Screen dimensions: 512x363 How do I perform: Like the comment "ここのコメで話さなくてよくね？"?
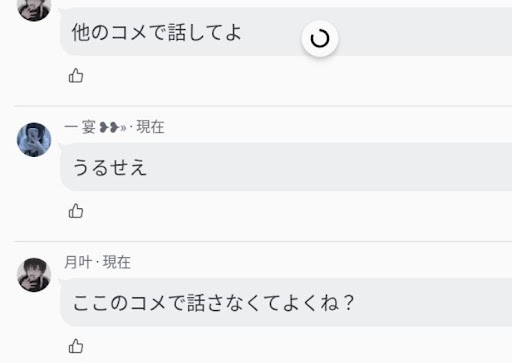(76, 346)
